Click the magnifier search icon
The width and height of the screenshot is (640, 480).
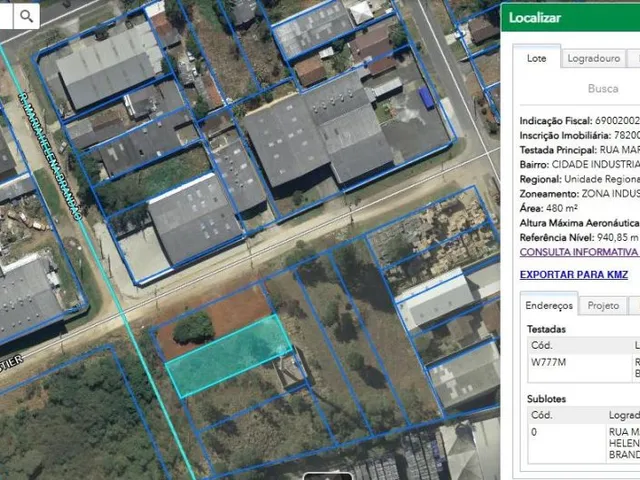coord(27,16)
